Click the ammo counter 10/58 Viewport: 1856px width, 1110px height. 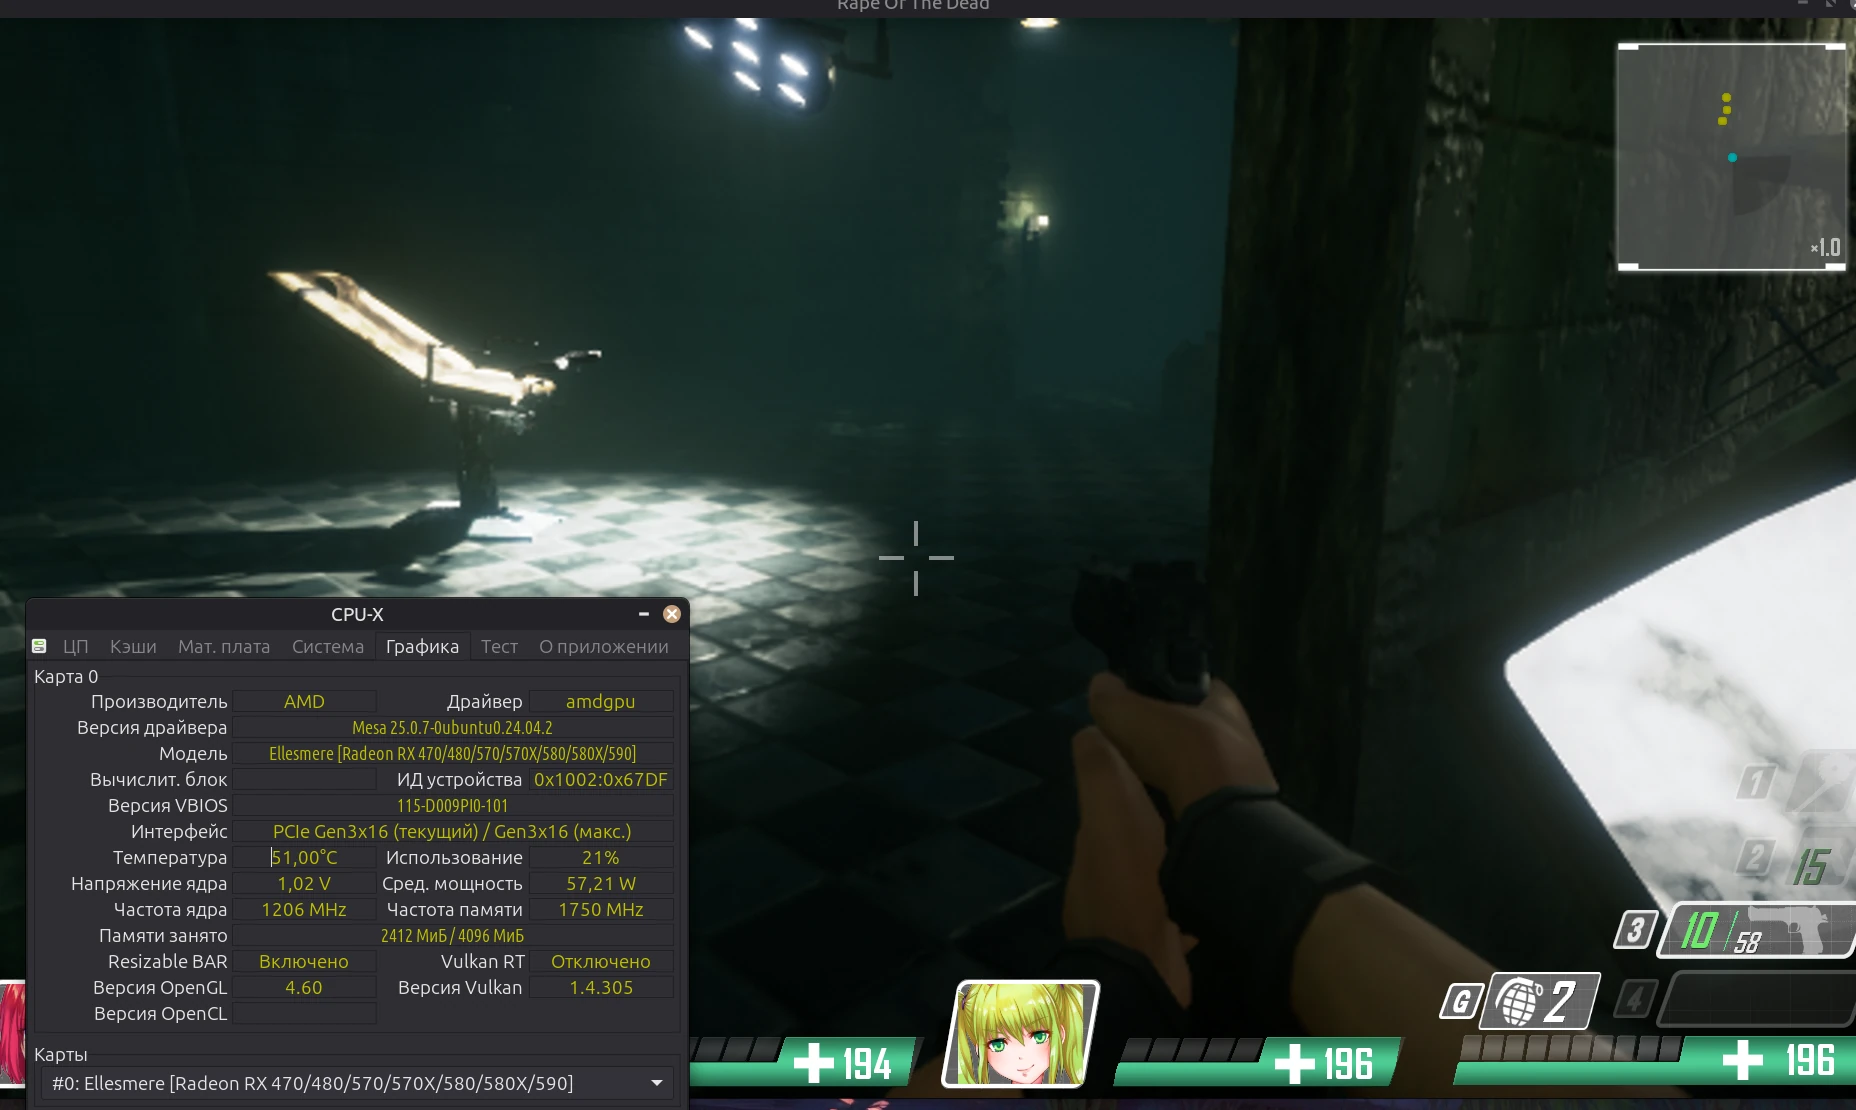pos(1719,932)
